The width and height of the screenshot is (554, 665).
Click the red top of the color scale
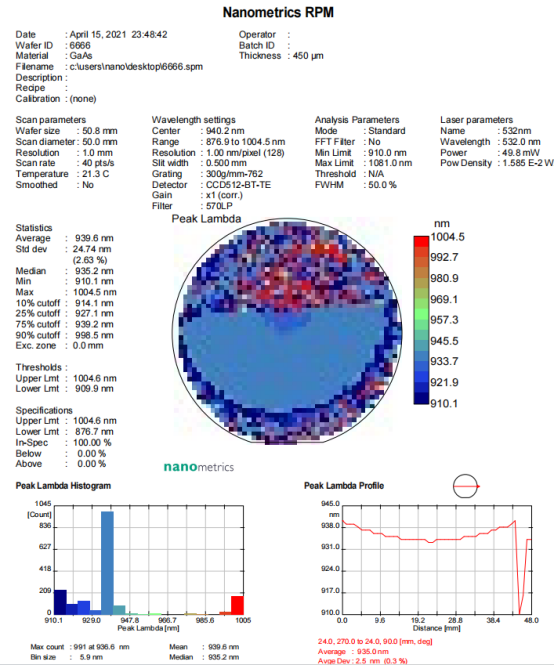[x=421, y=241]
